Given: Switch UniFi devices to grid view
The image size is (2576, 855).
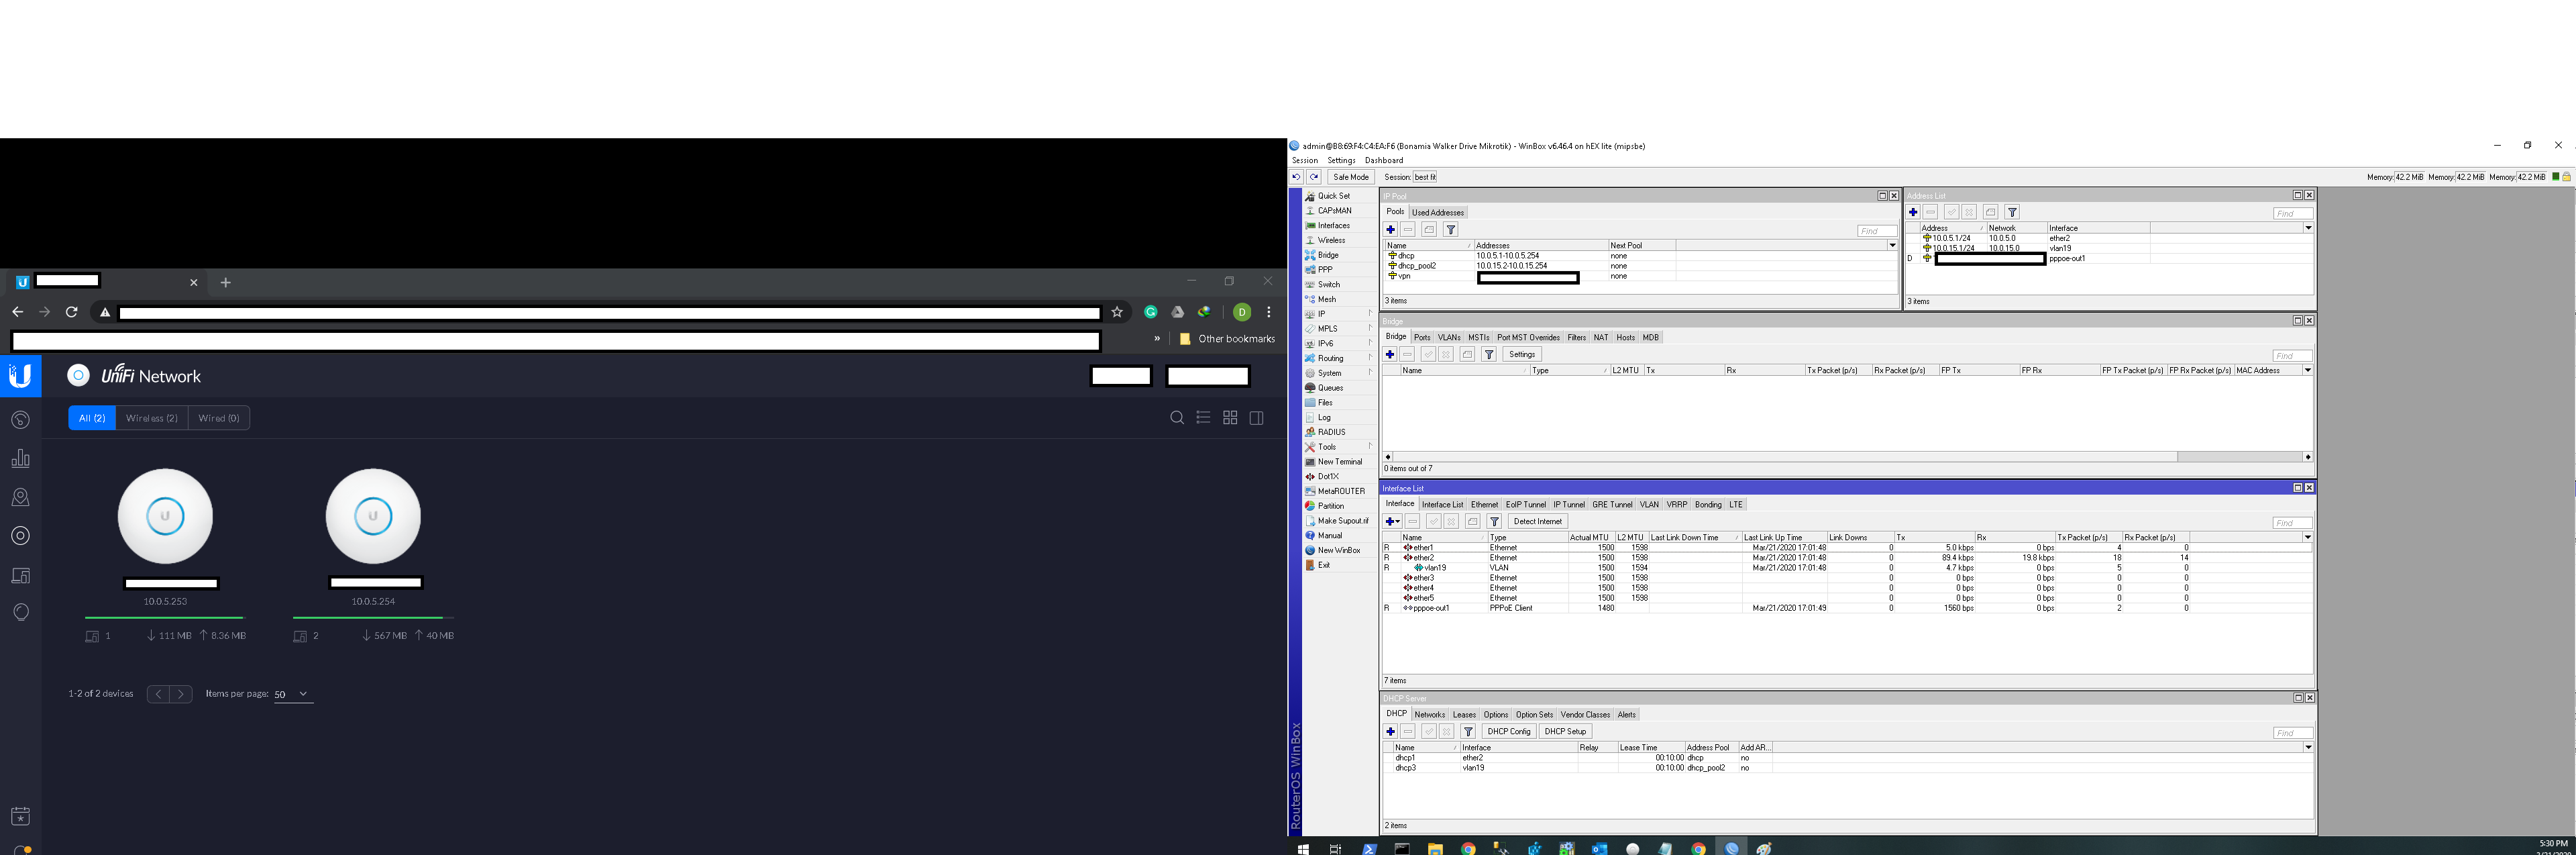Looking at the screenshot, I should (x=1229, y=417).
